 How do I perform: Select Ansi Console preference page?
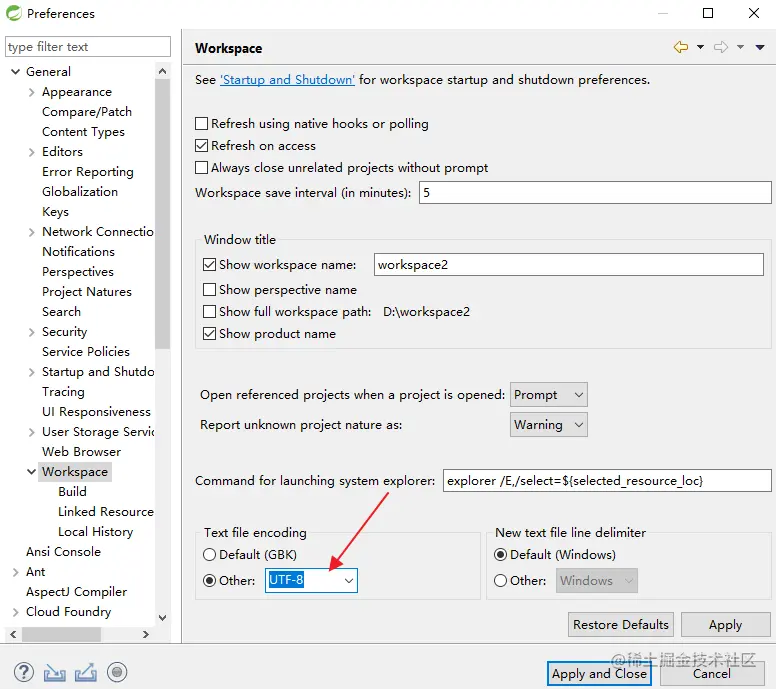coord(63,551)
